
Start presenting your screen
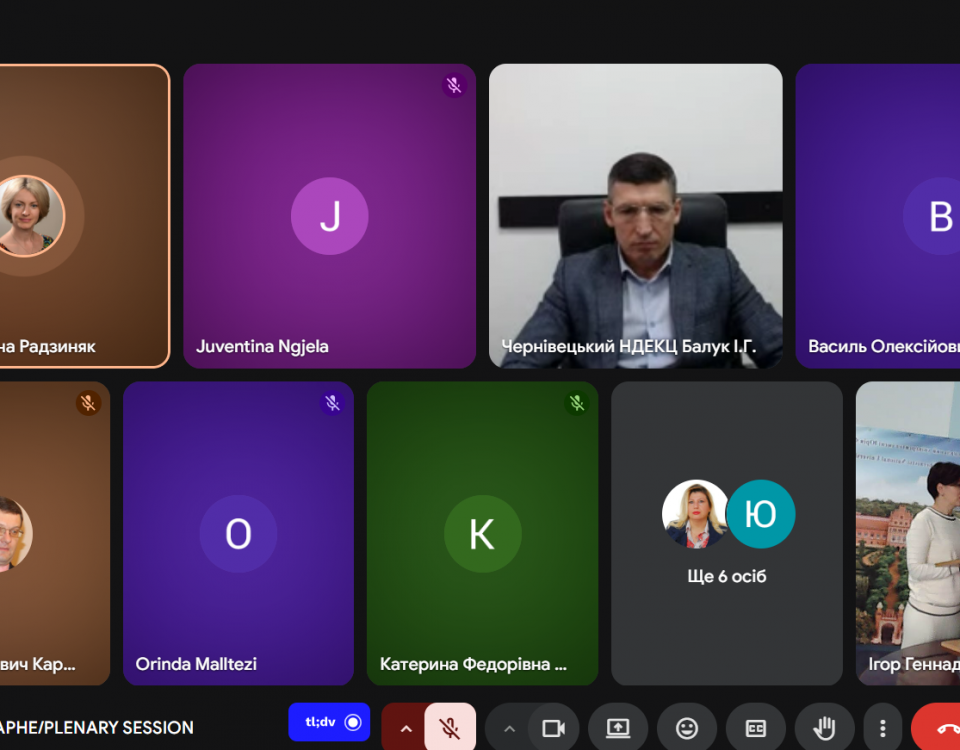click(x=618, y=728)
